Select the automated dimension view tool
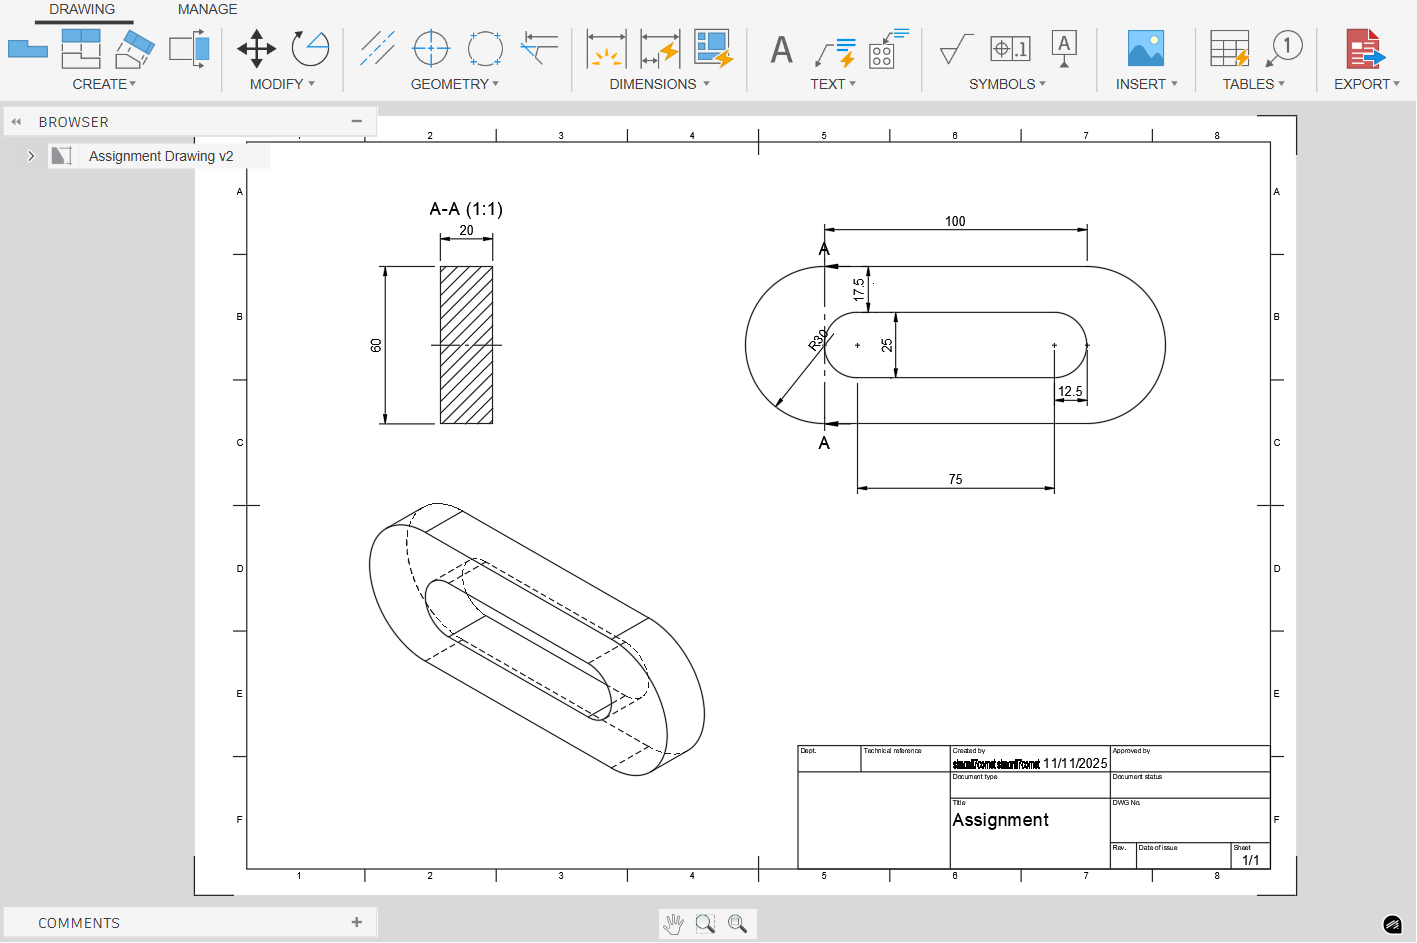 [714, 48]
